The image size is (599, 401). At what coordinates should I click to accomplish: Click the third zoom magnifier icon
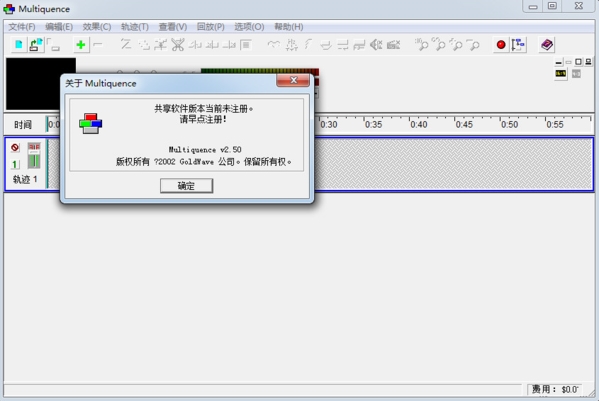tap(456, 45)
